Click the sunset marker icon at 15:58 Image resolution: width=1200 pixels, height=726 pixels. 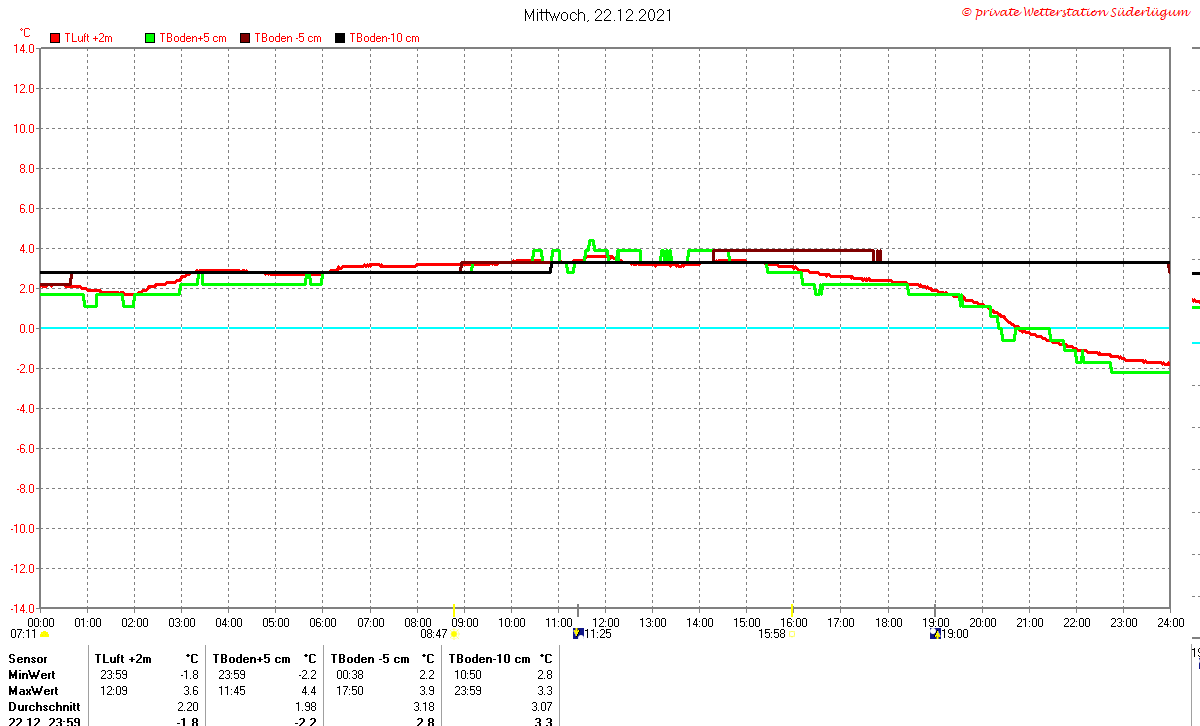pyautogui.click(x=792, y=634)
